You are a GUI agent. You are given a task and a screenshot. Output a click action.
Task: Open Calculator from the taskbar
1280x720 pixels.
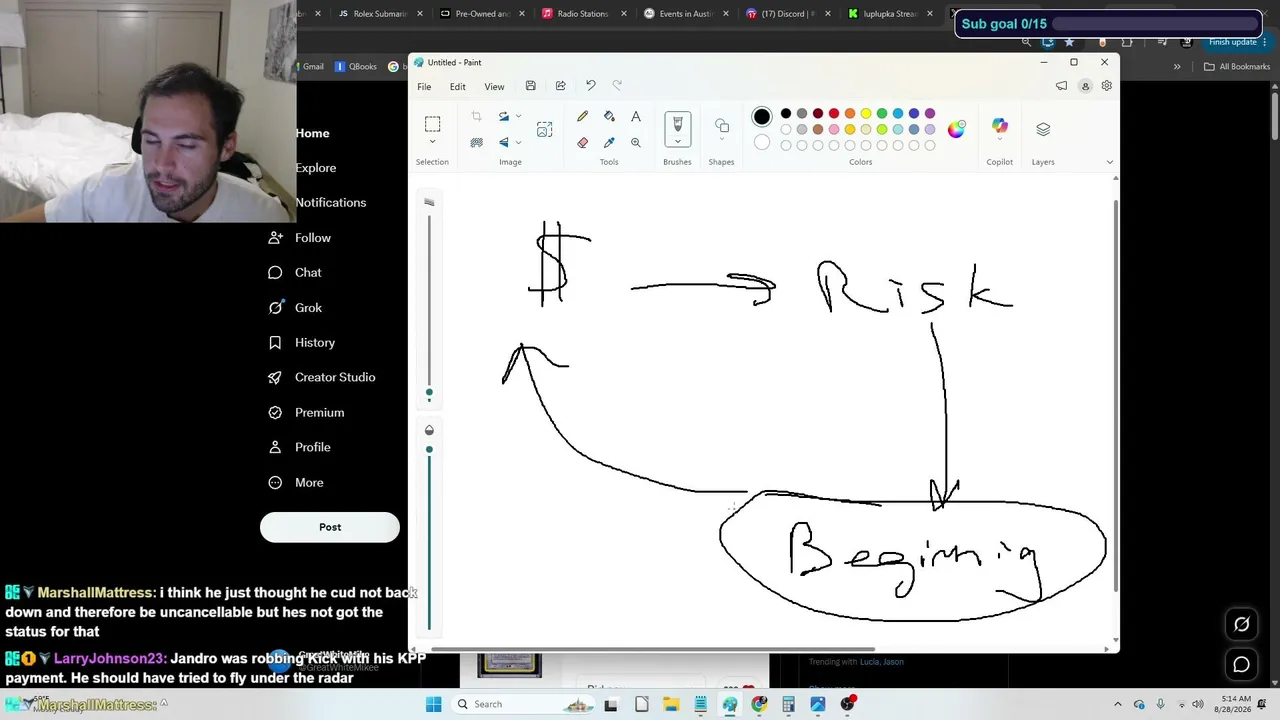(x=788, y=704)
